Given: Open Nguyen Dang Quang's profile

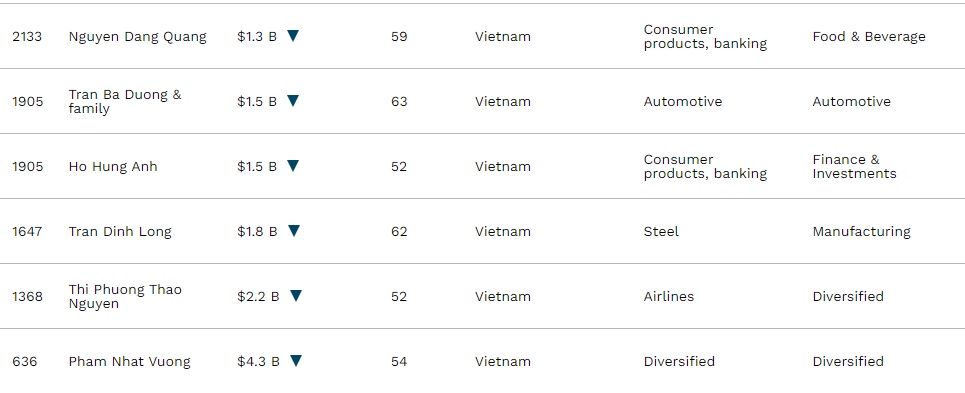Looking at the screenshot, I should point(137,37).
